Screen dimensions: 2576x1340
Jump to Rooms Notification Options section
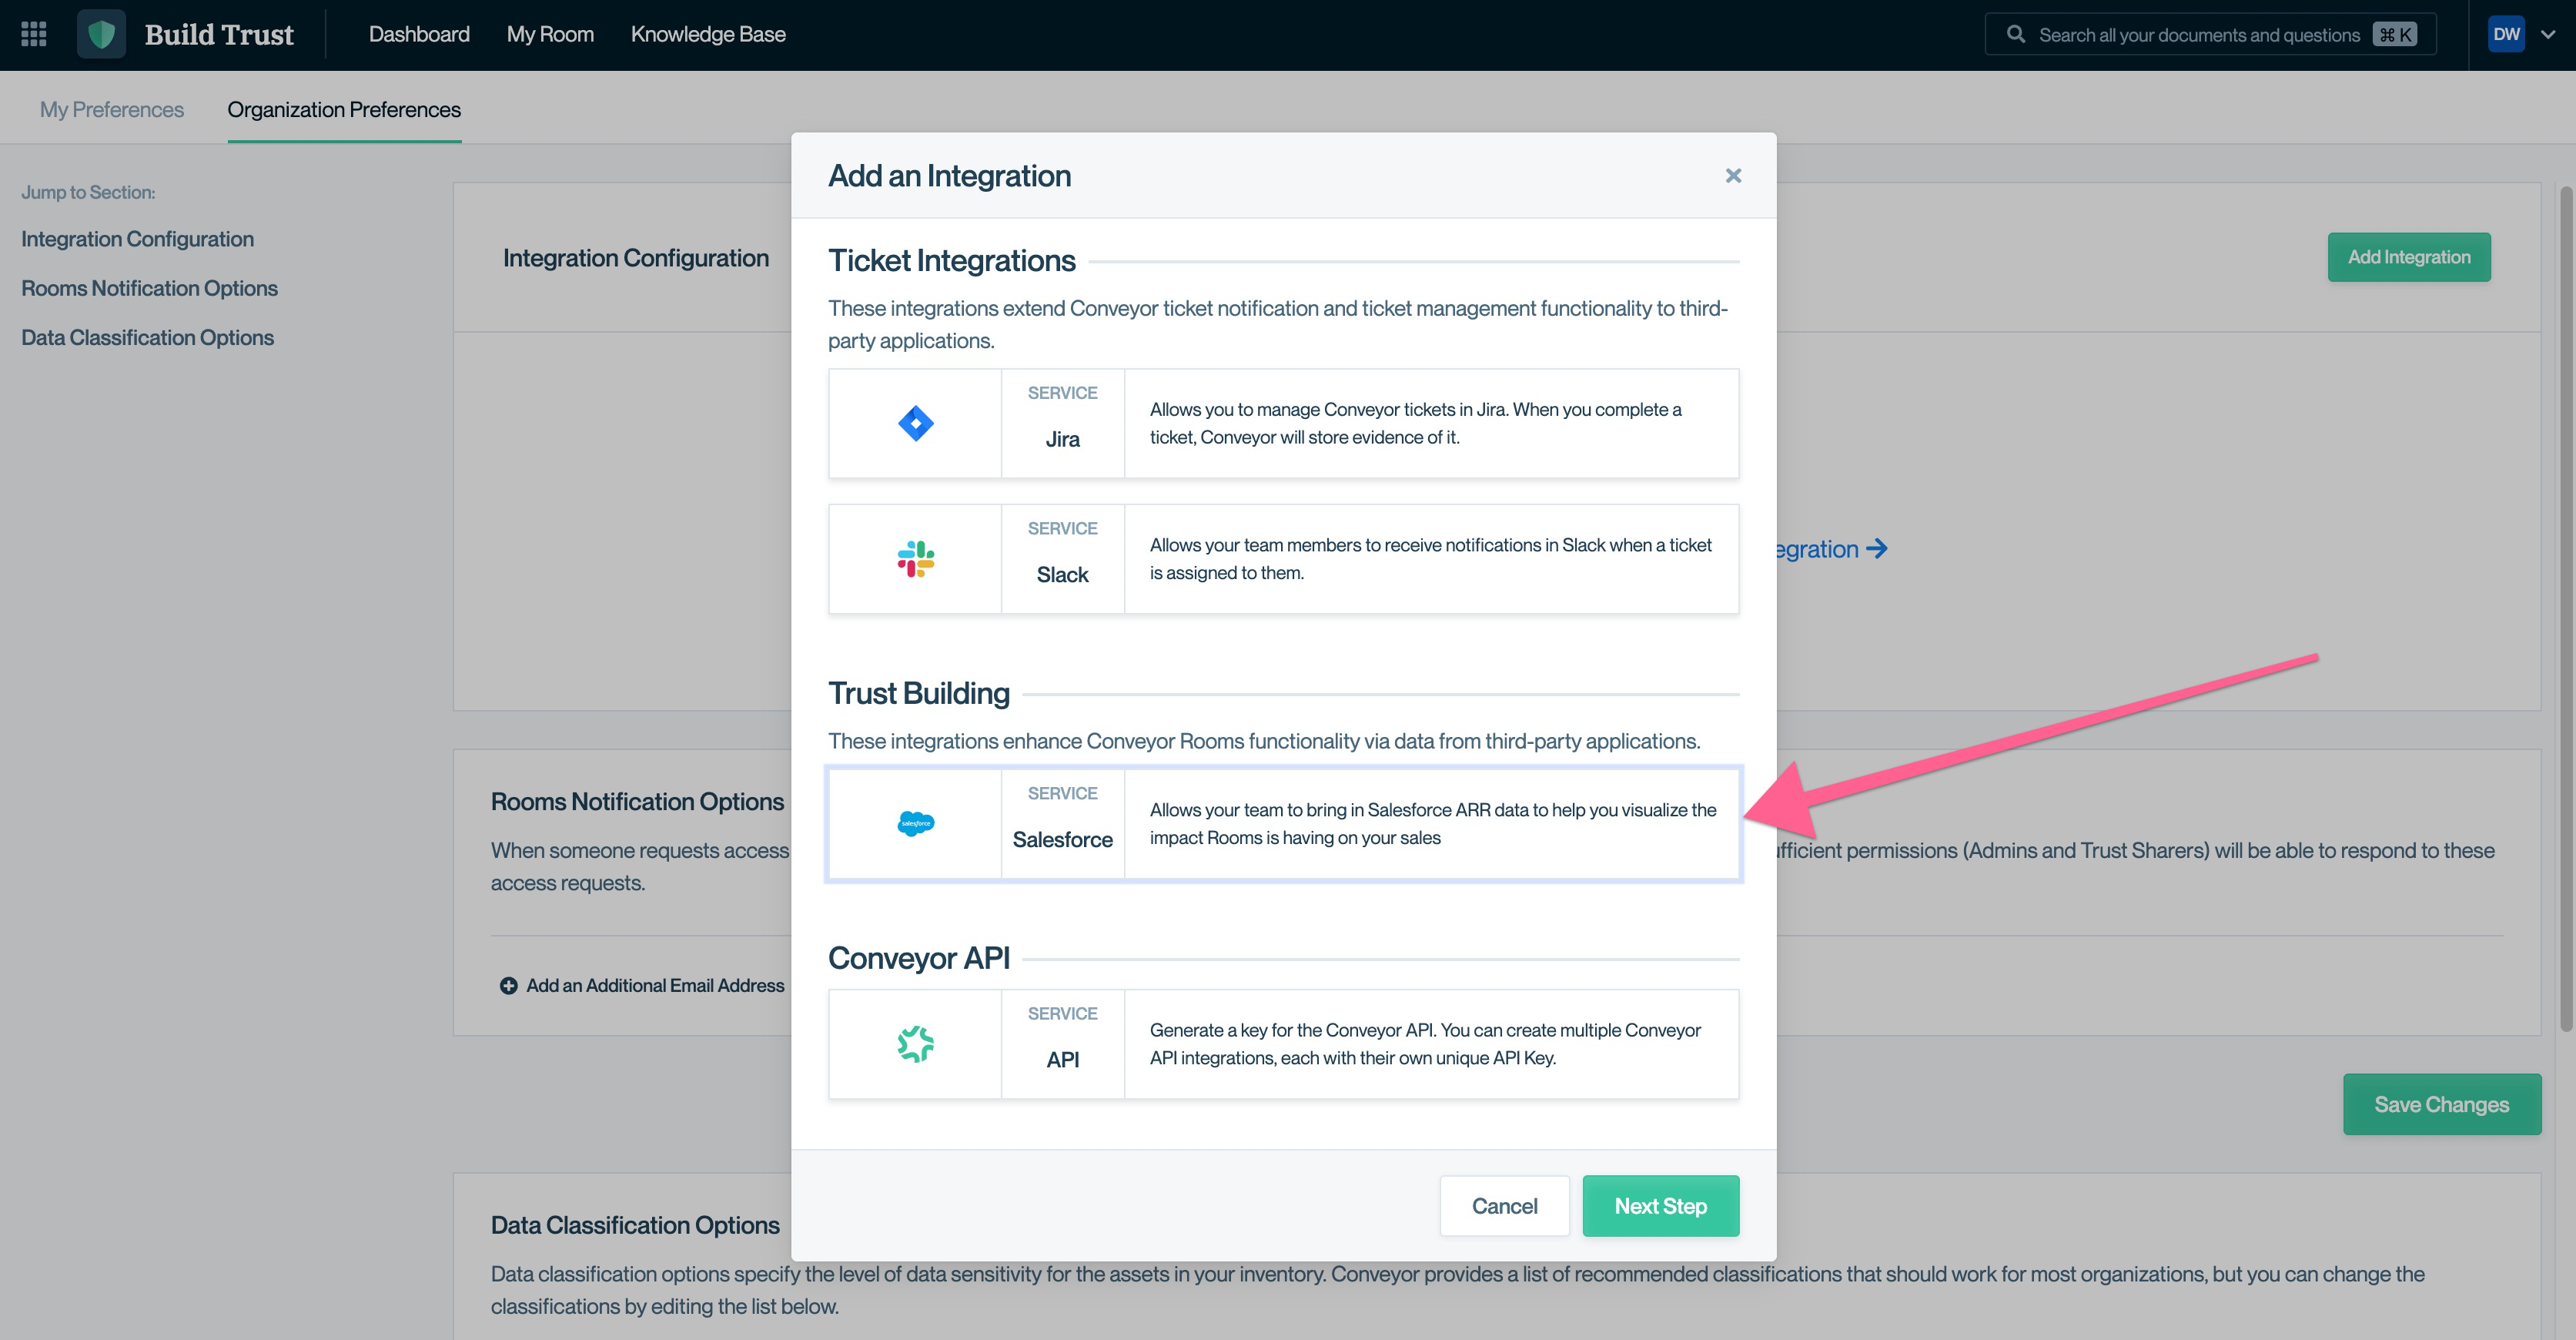click(150, 288)
